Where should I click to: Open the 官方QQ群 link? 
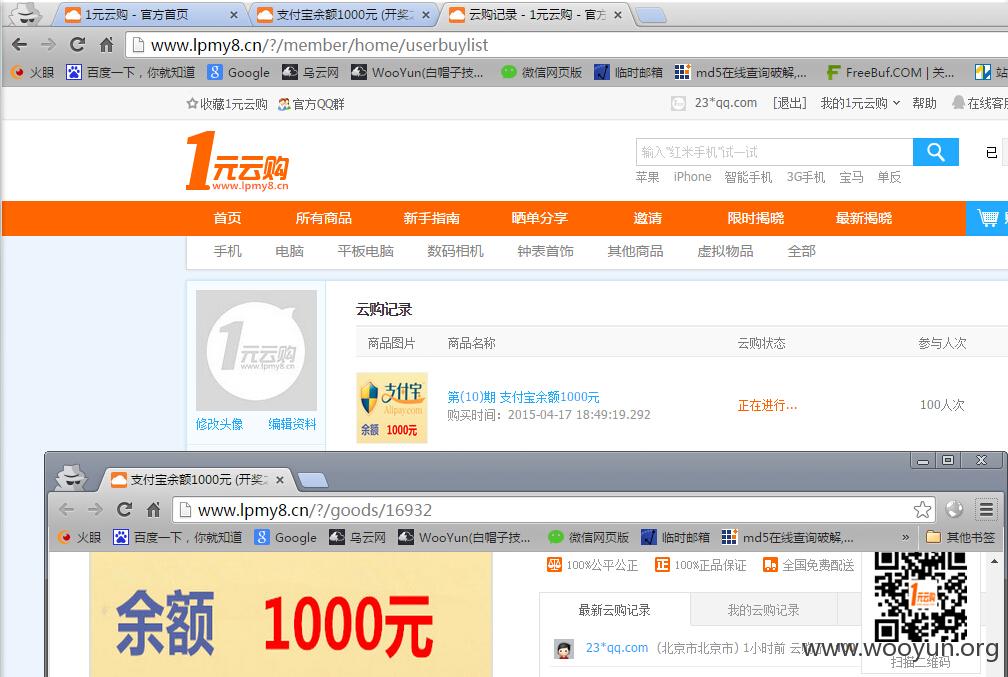[x=311, y=104]
